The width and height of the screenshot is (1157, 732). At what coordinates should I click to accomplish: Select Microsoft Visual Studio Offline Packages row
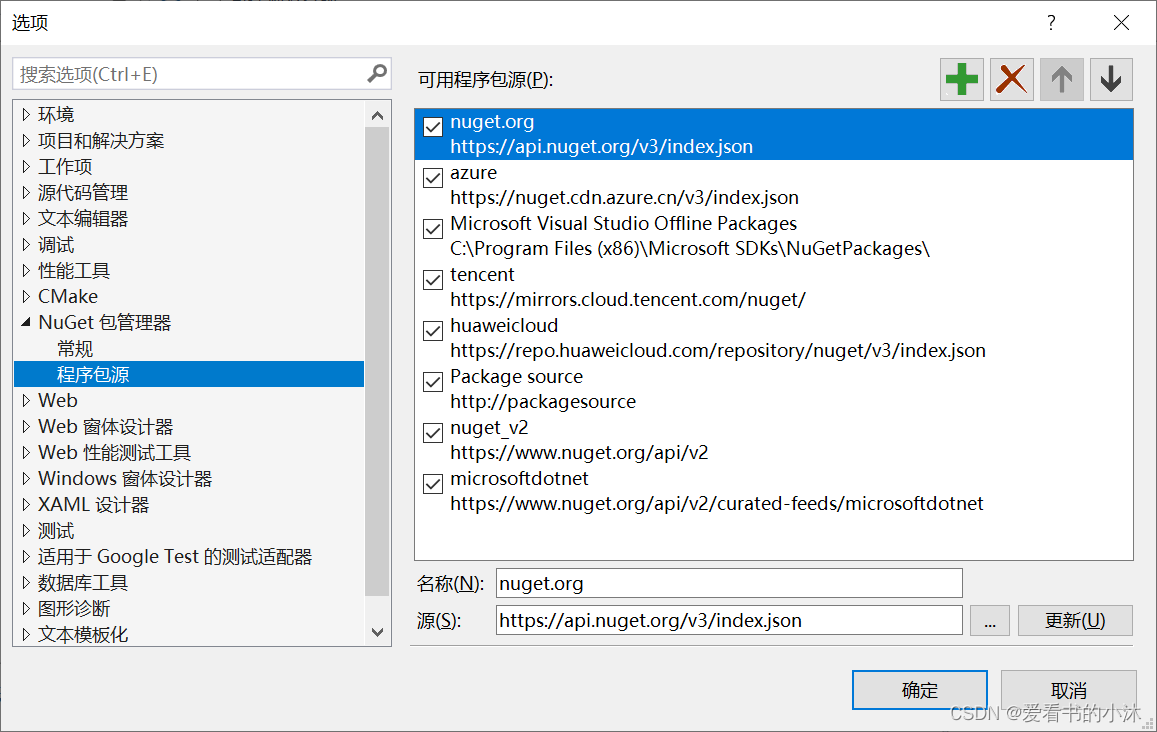(x=774, y=236)
